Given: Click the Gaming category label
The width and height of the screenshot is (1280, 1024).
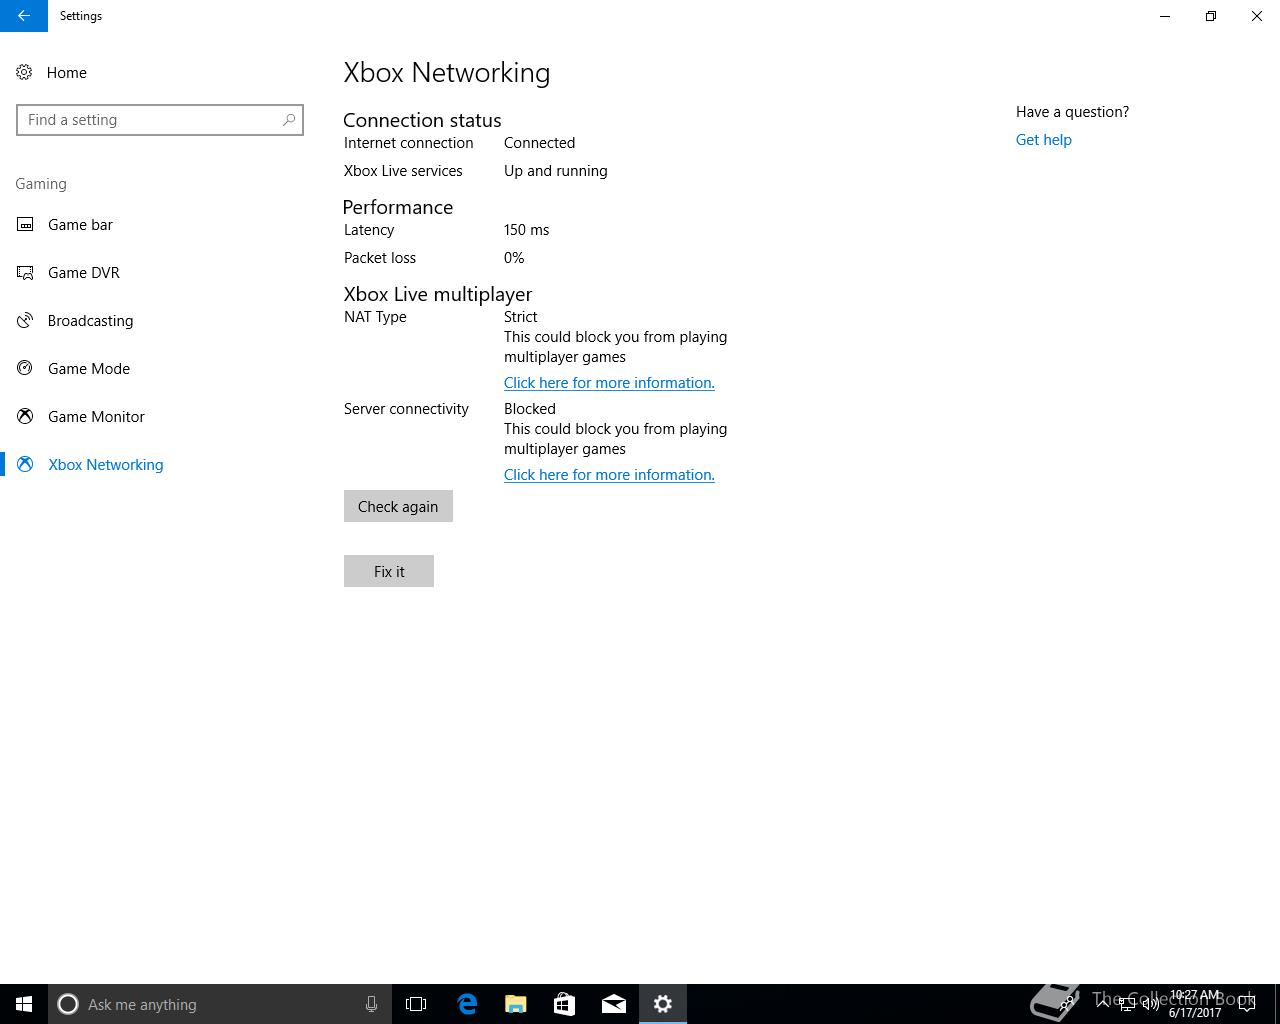Looking at the screenshot, I should pyautogui.click(x=41, y=184).
